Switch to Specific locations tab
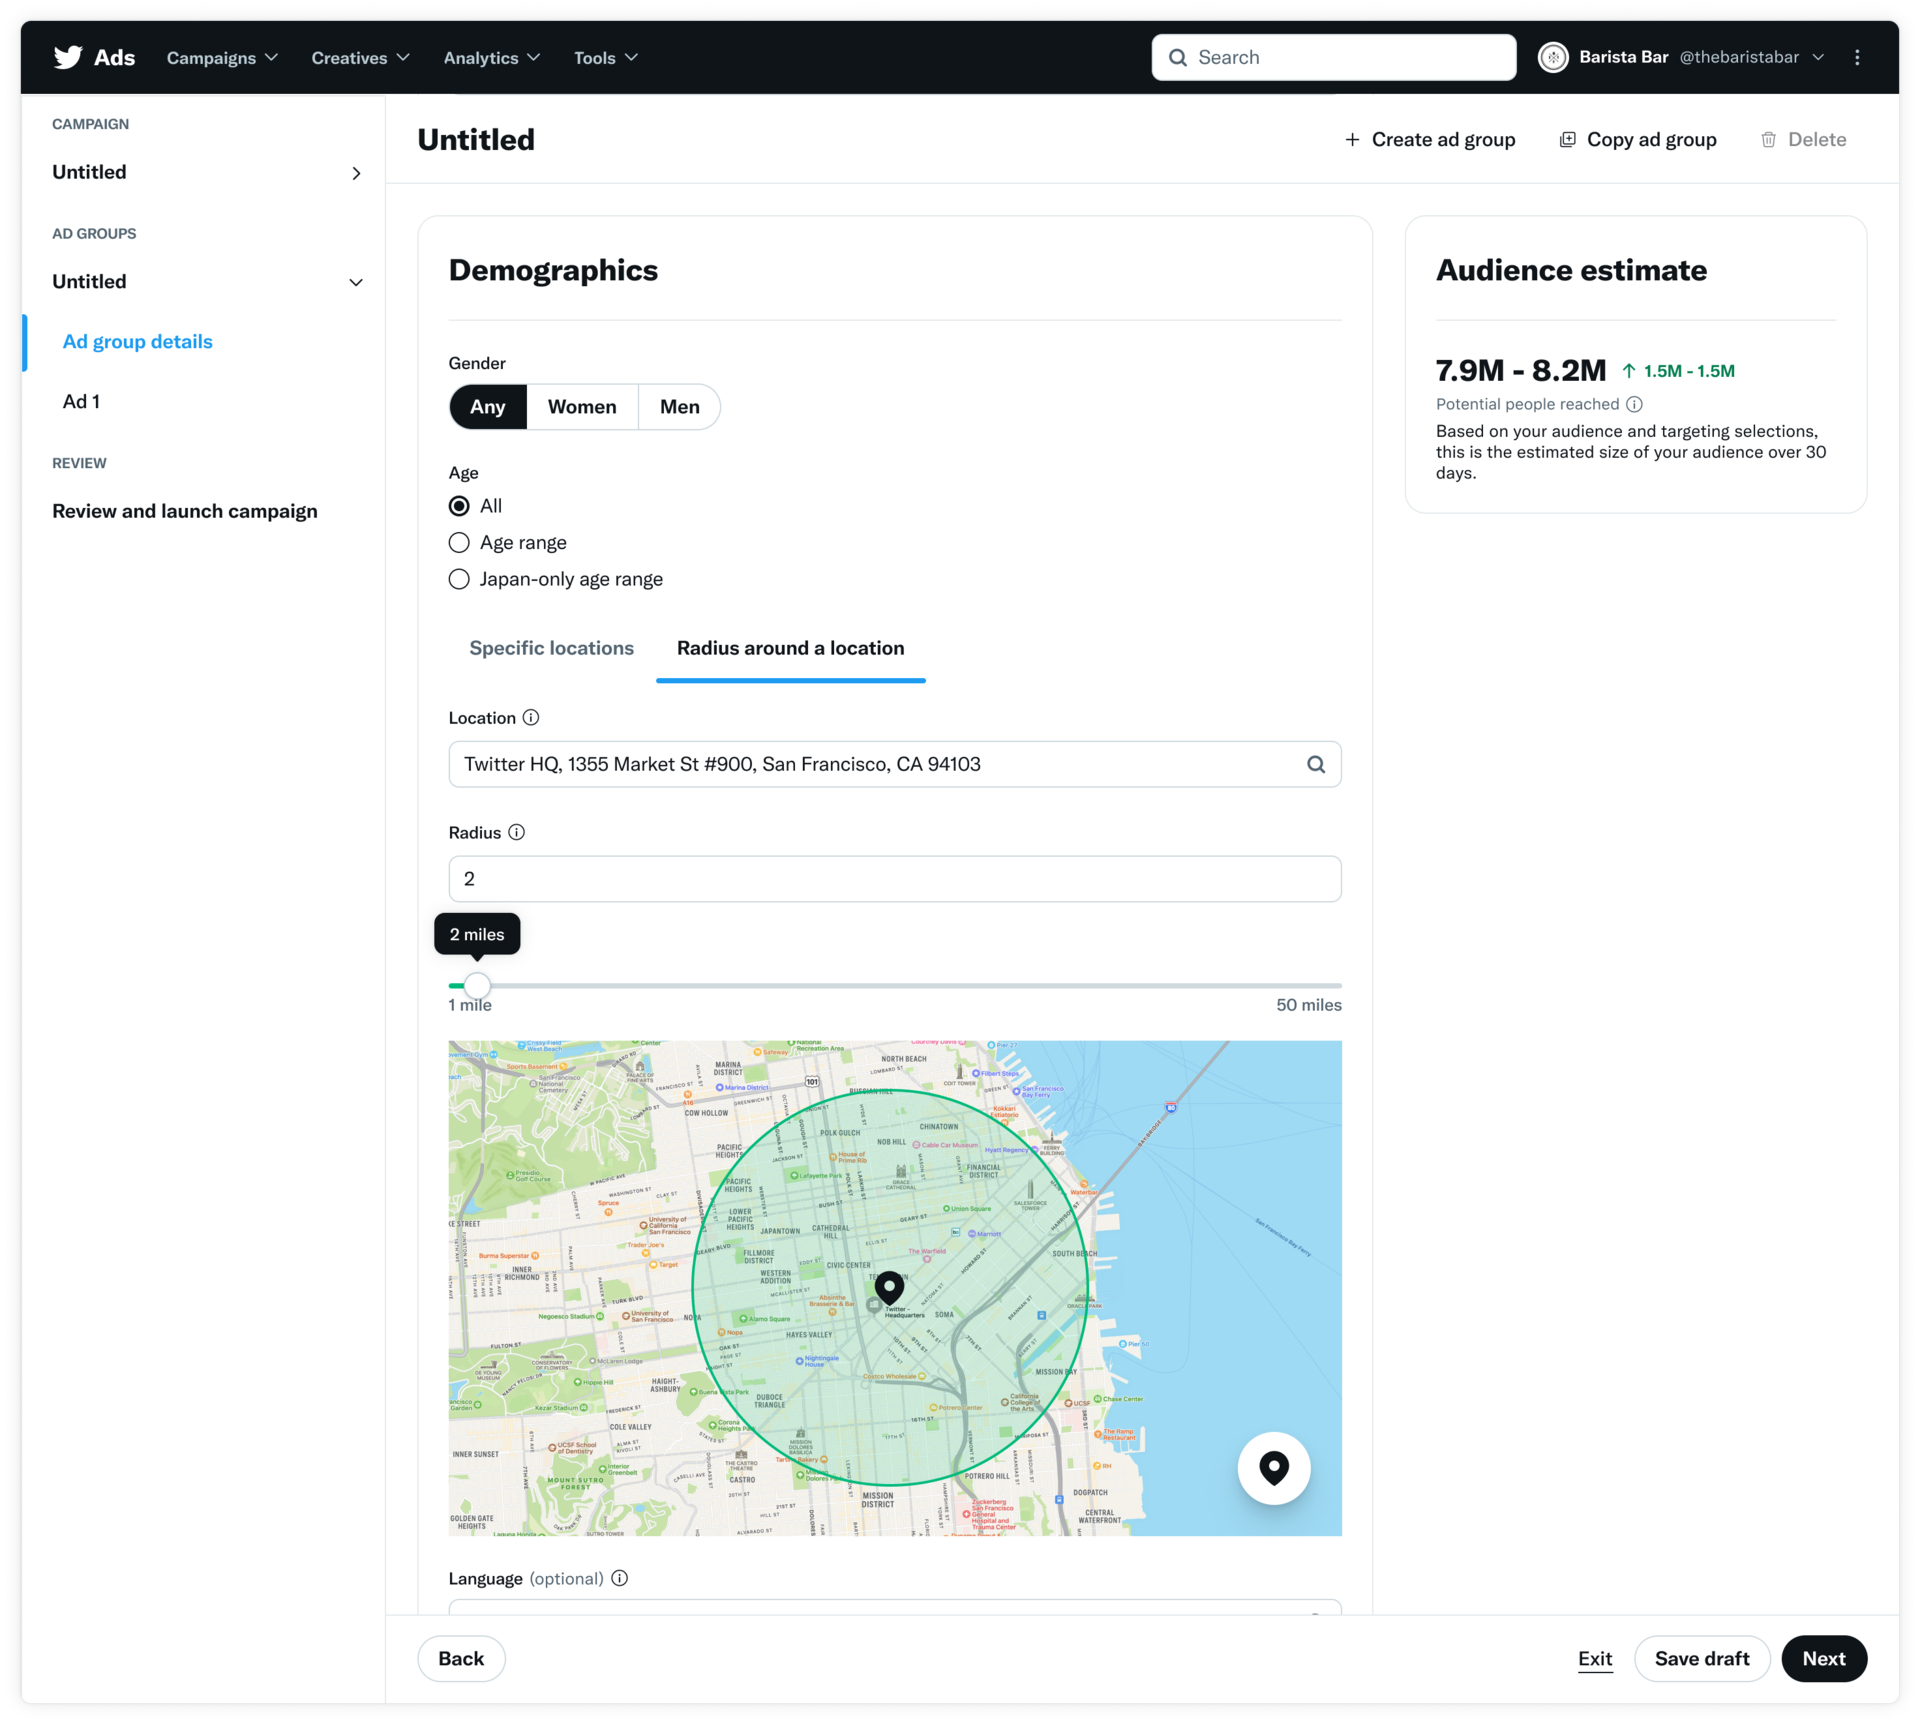This screenshot has width=1920, height=1724. [x=551, y=647]
